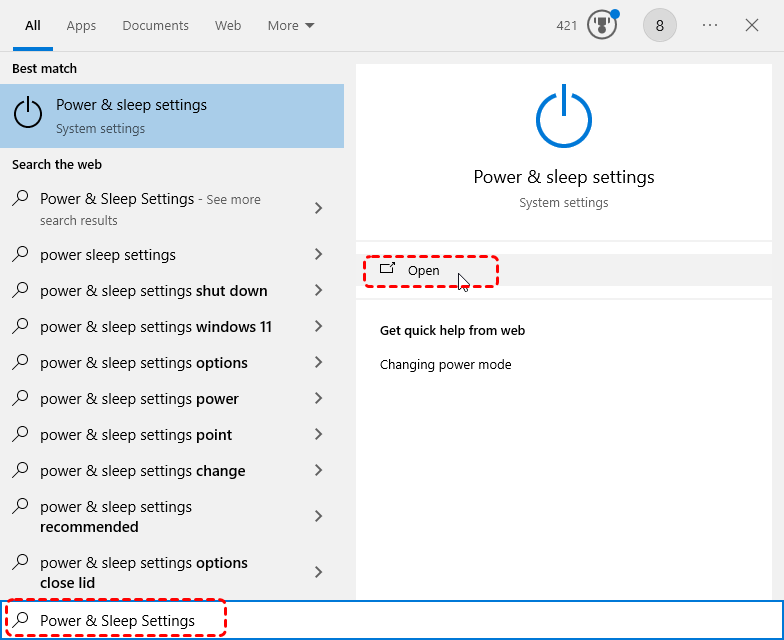
Task: Expand chevron for recommended suggestion
Action: pos(318,516)
